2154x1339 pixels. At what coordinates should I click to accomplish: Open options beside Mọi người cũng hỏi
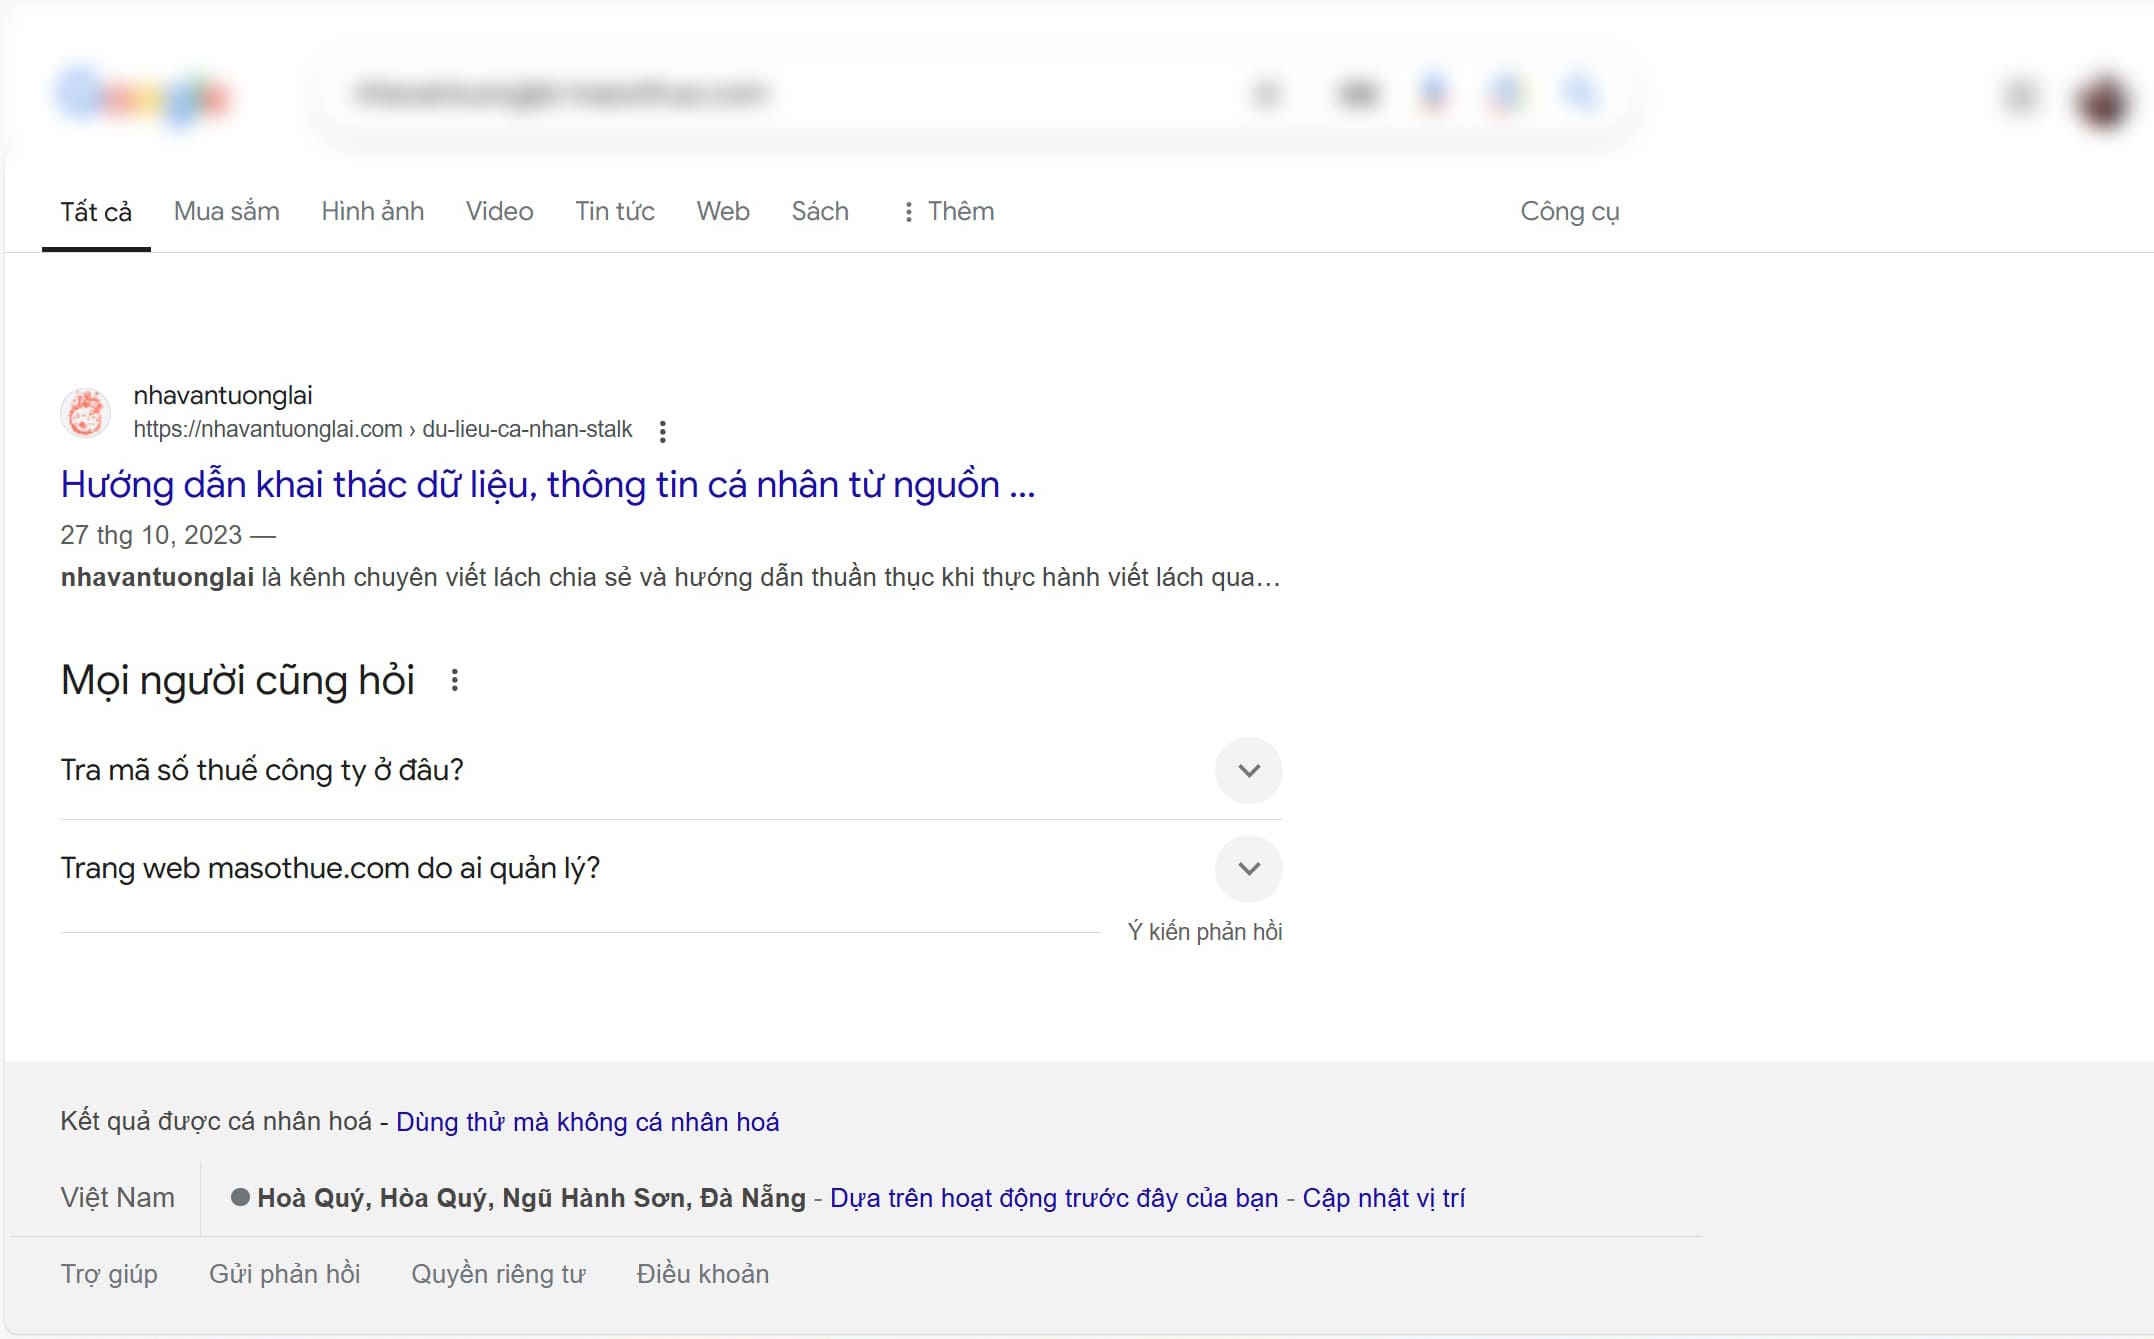point(454,681)
